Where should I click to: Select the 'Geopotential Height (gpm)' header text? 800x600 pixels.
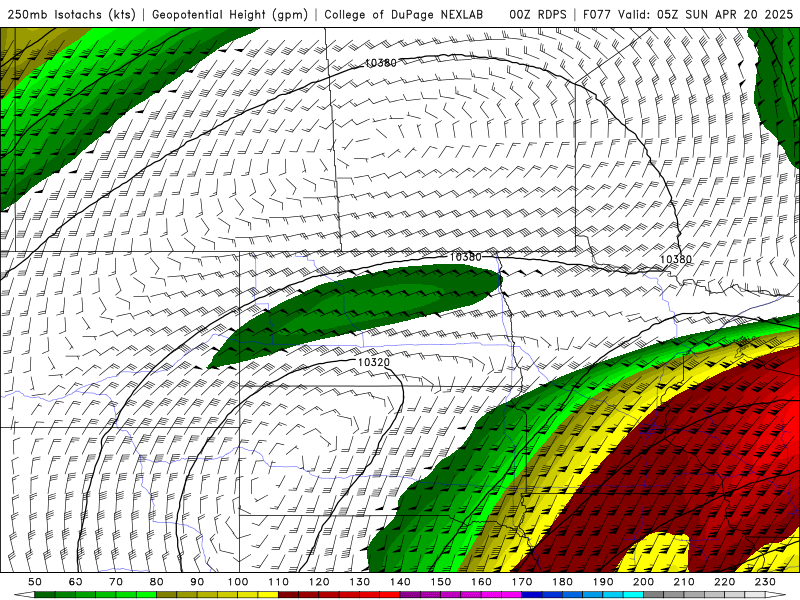pos(230,15)
